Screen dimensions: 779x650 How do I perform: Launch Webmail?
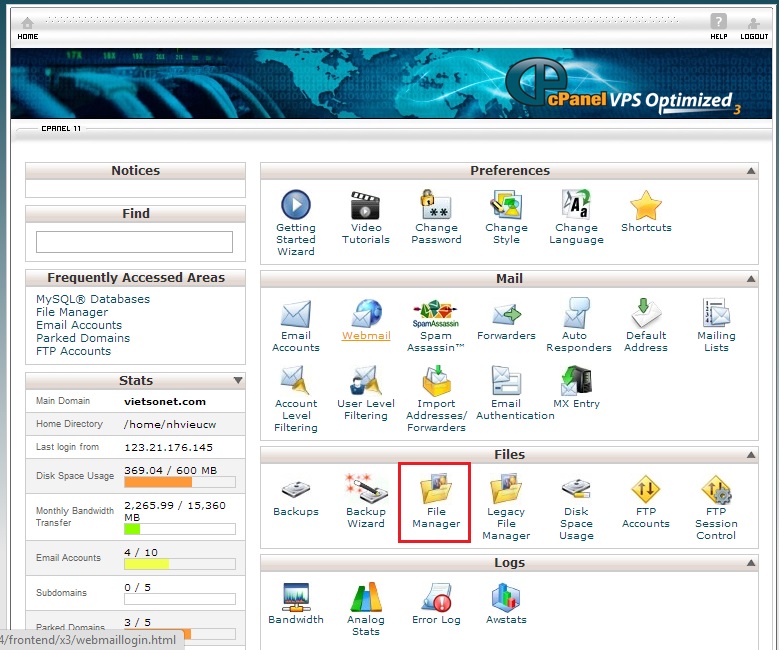366,320
